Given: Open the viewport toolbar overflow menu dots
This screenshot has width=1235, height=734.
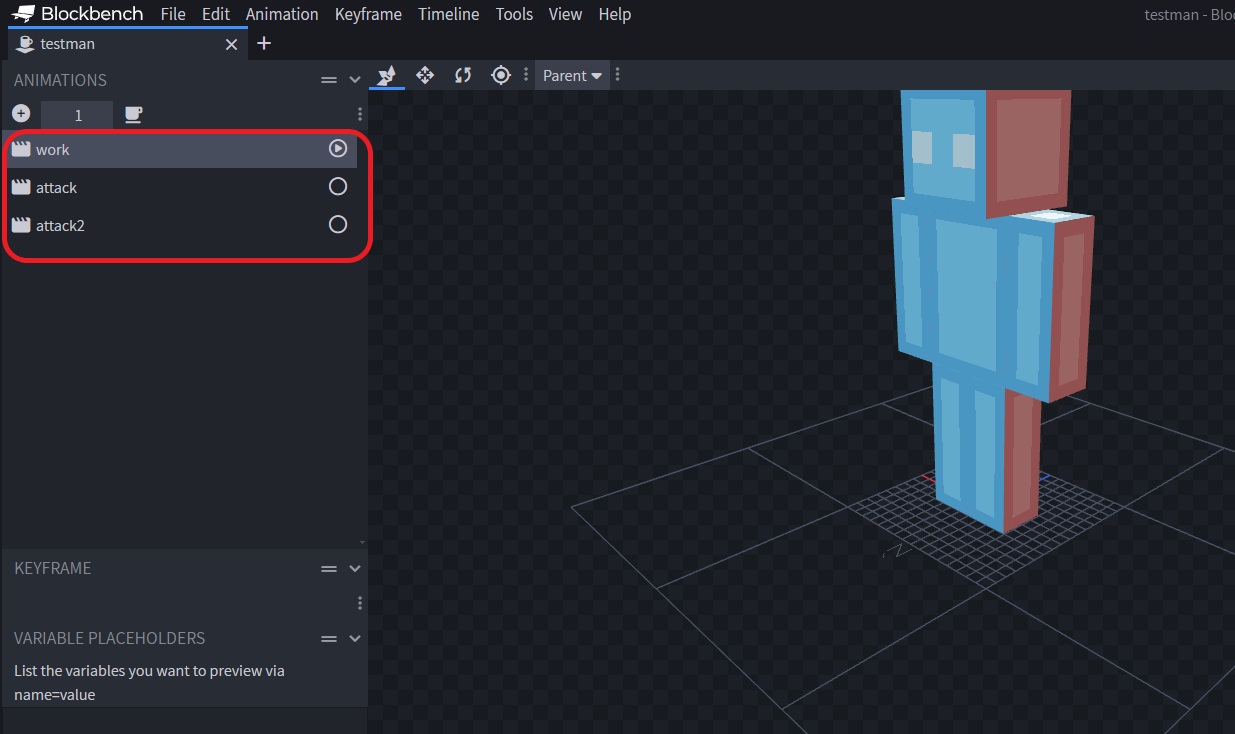Looking at the screenshot, I should click(525, 75).
